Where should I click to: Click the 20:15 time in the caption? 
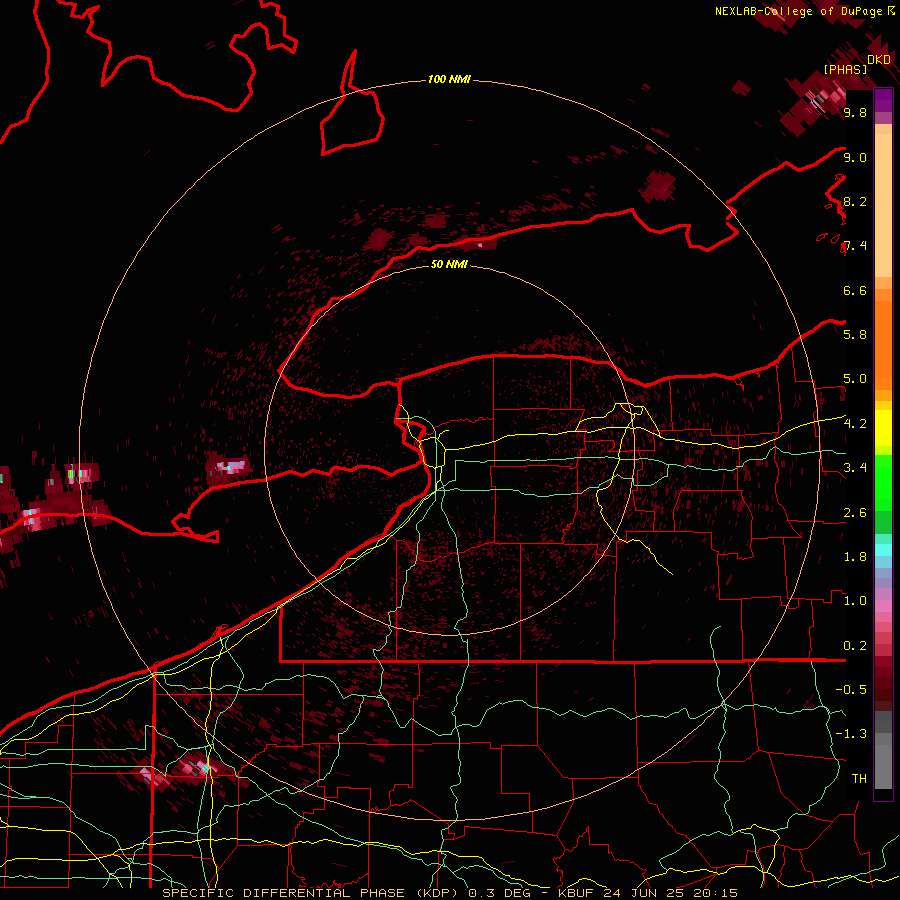pyautogui.click(x=715, y=893)
